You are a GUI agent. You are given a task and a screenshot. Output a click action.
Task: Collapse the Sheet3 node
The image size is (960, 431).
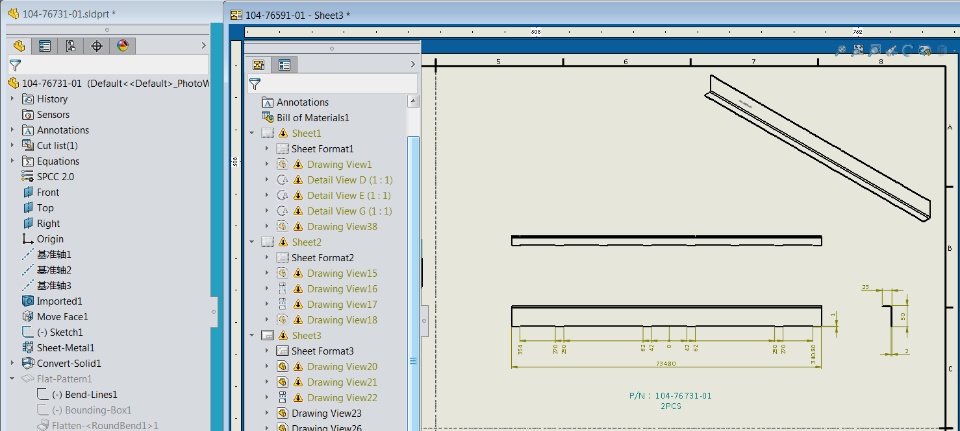(x=252, y=335)
